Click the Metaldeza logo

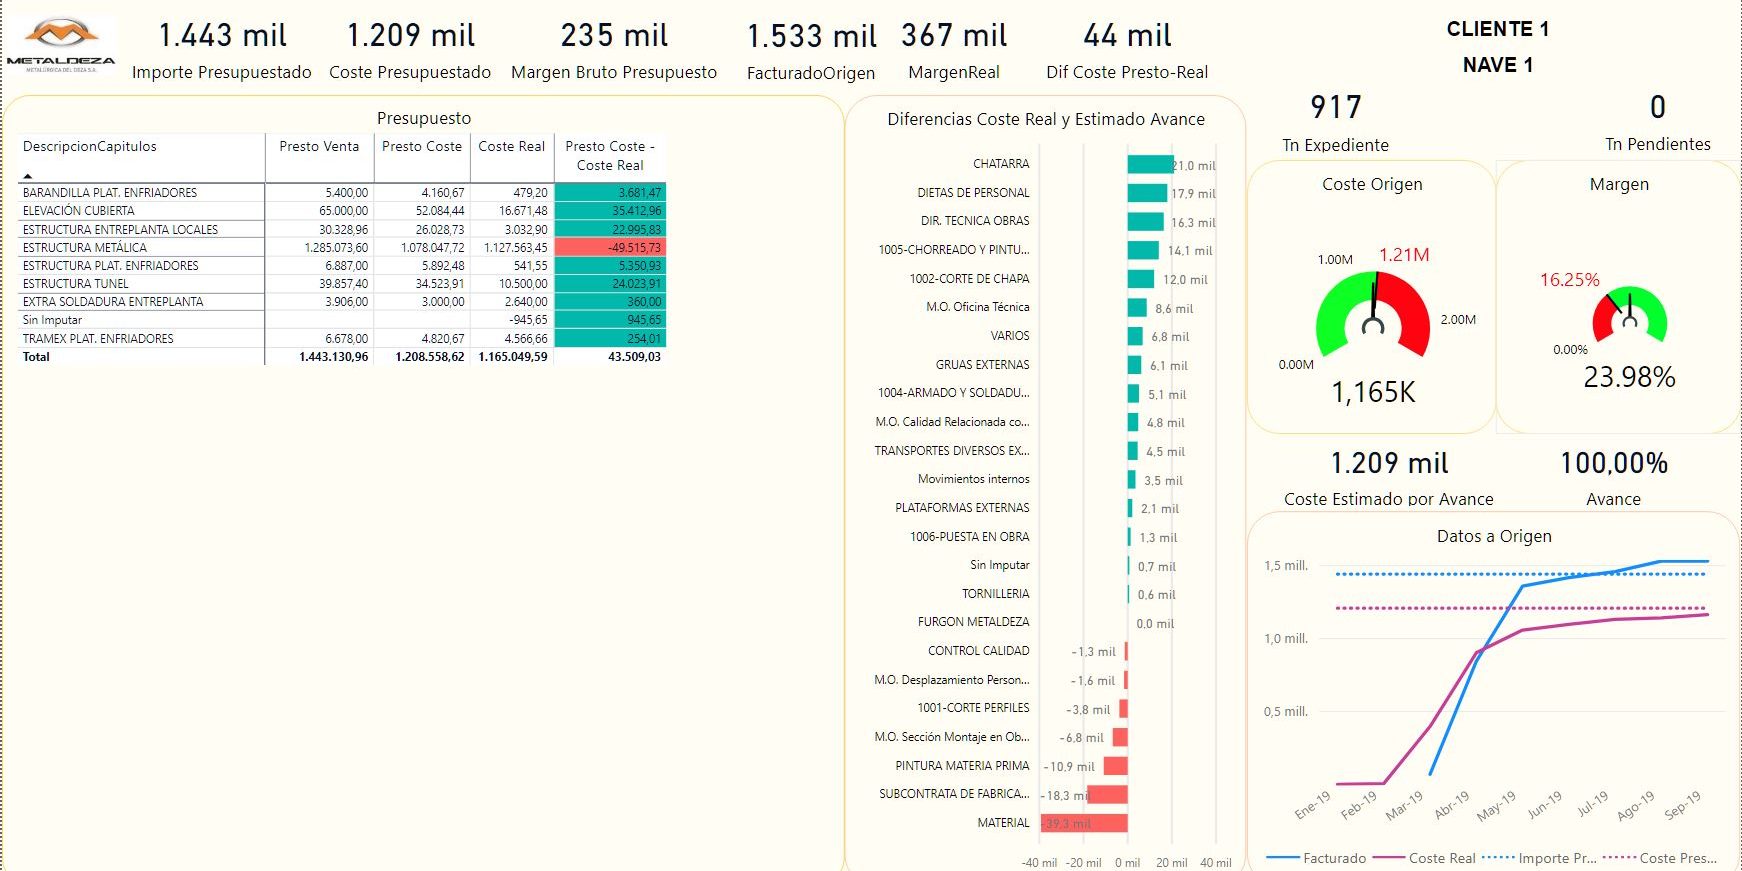pos(61,46)
